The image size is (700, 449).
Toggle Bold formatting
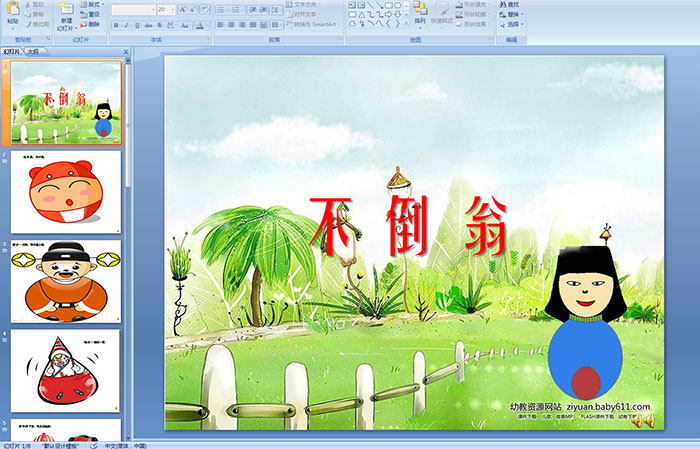tap(115, 25)
